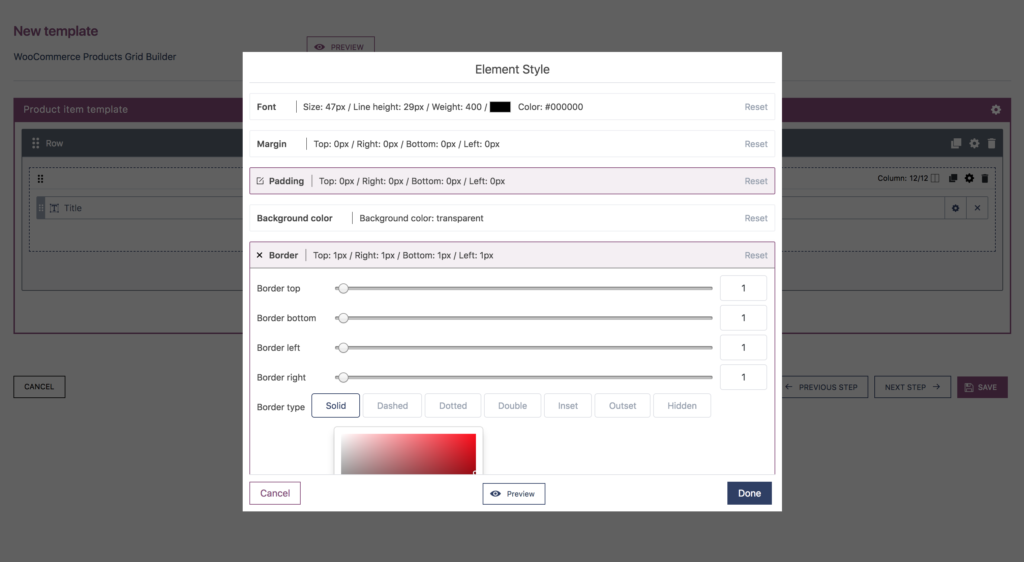Focus the Border top value field
The width and height of the screenshot is (1024, 562).
click(743, 288)
